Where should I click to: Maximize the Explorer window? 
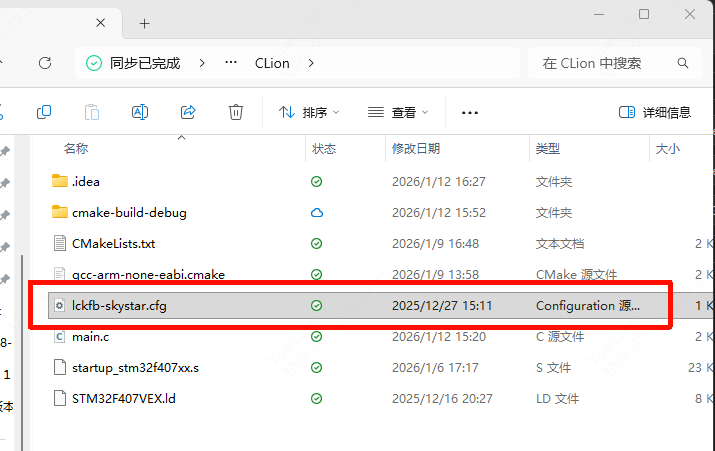(x=644, y=14)
